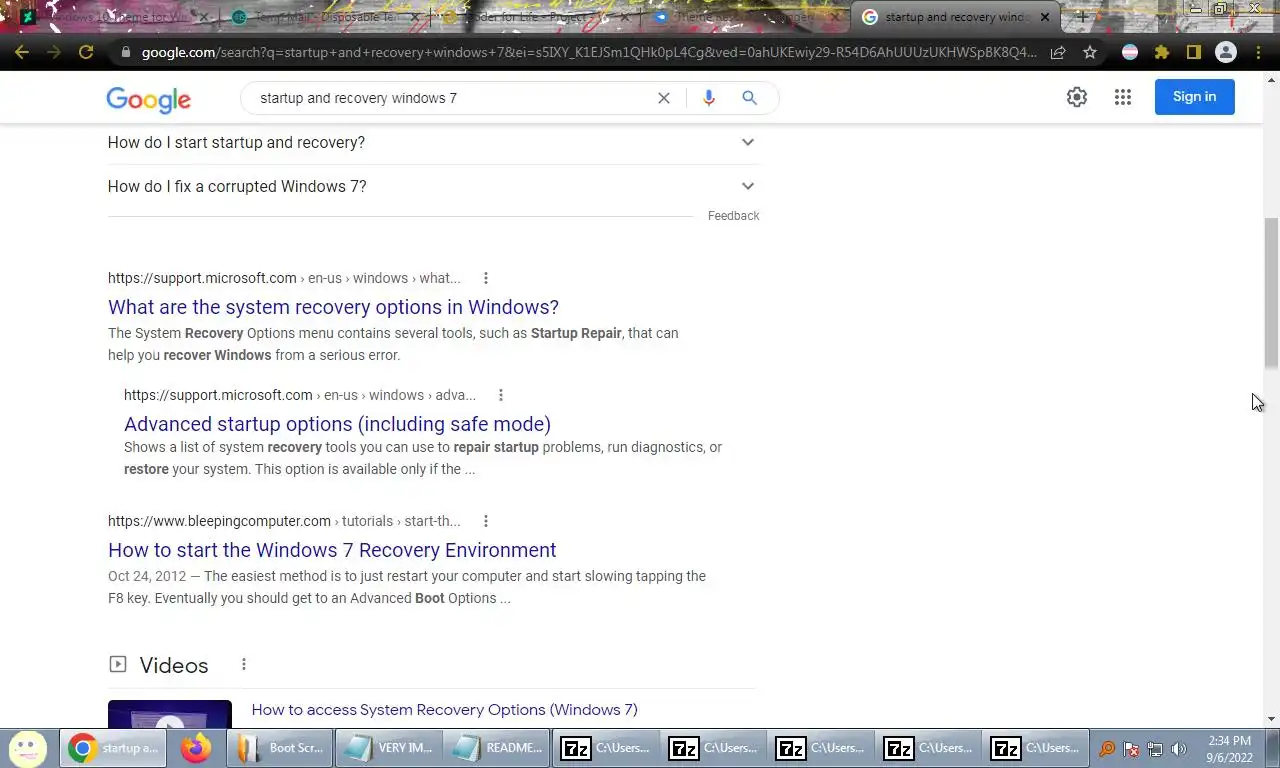Image resolution: width=1280 pixels, height=768 pixels.
Task: Open options for system recovery options result
Action: coord(486,278)
